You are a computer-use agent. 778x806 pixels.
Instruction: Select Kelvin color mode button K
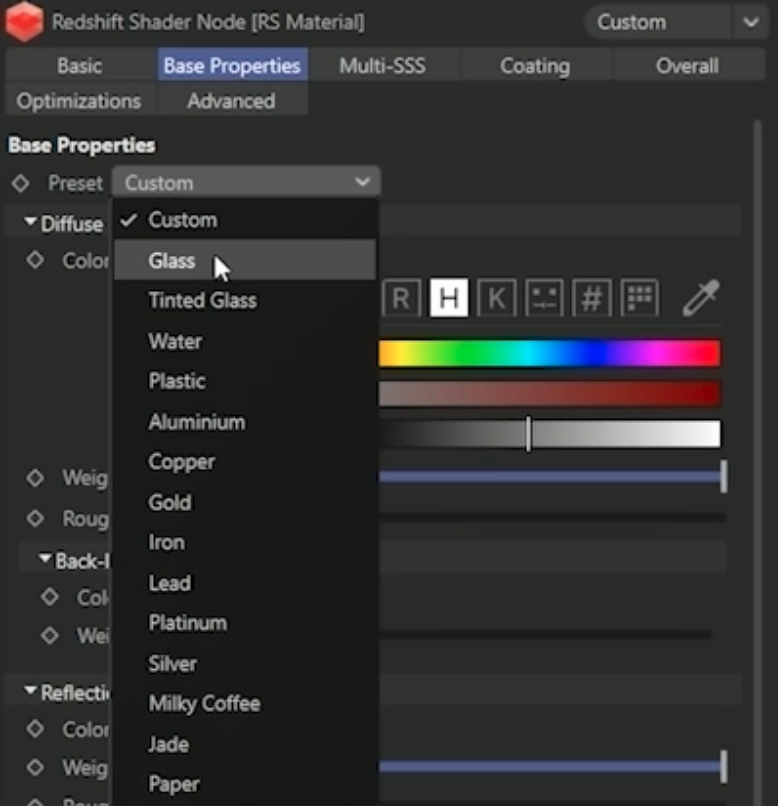pos(496,298)
